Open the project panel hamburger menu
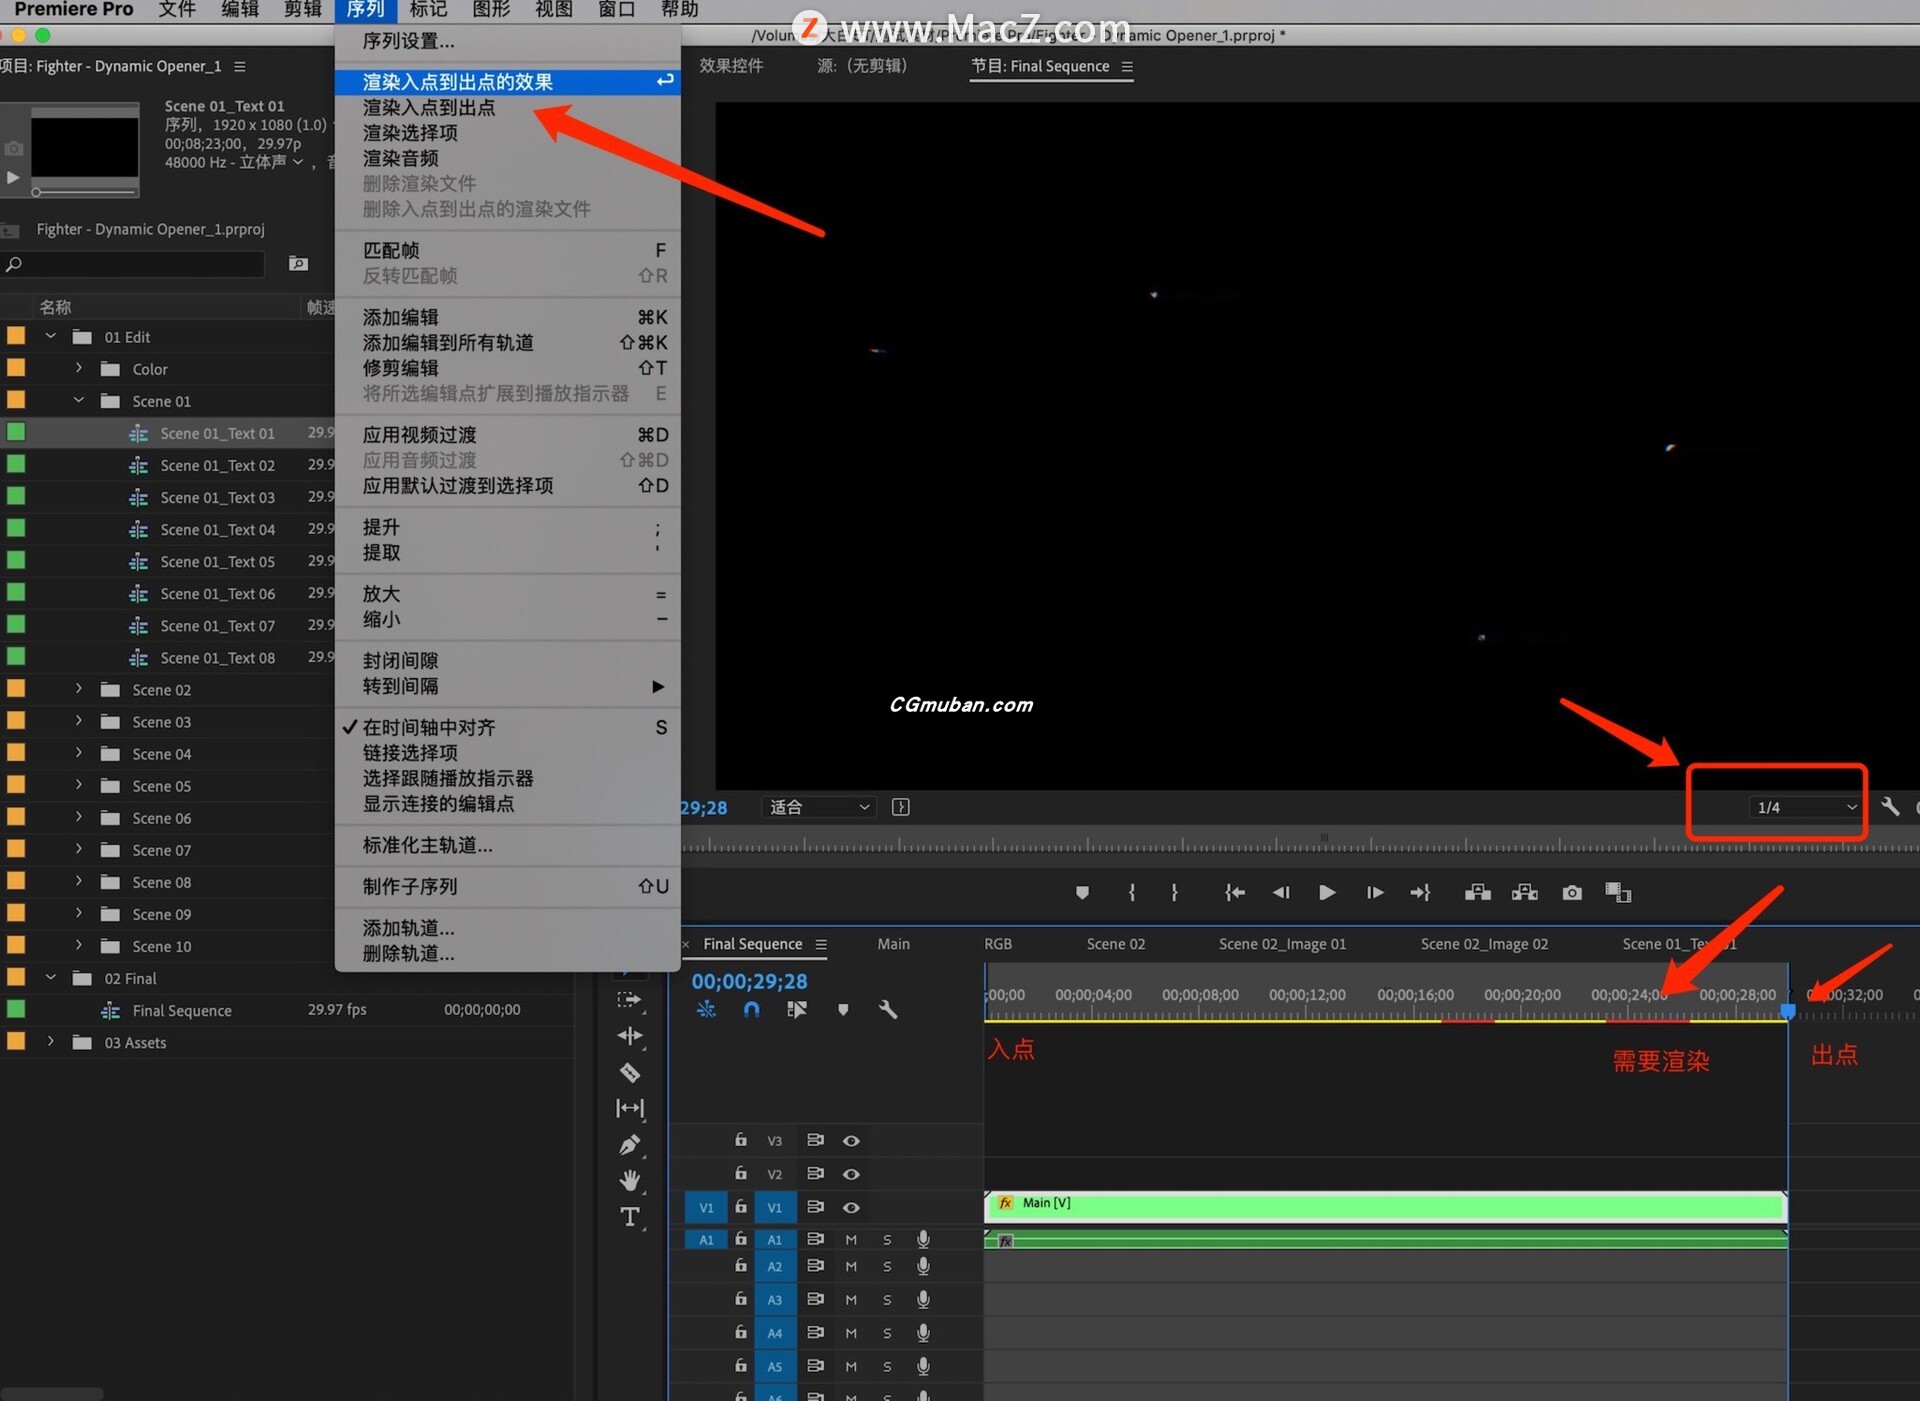The width and height of the screenshot is (1920, 1401). point(239,66)
